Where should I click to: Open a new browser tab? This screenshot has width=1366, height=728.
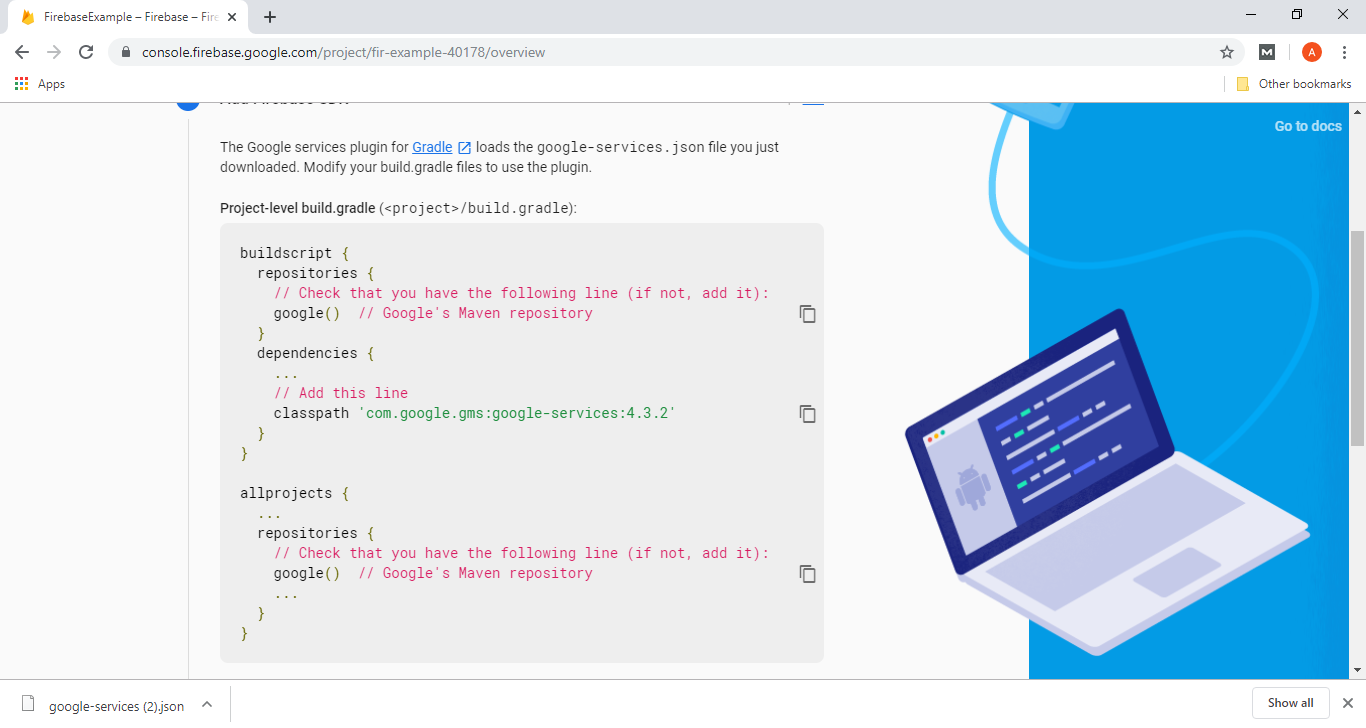[x=270, y=17]
